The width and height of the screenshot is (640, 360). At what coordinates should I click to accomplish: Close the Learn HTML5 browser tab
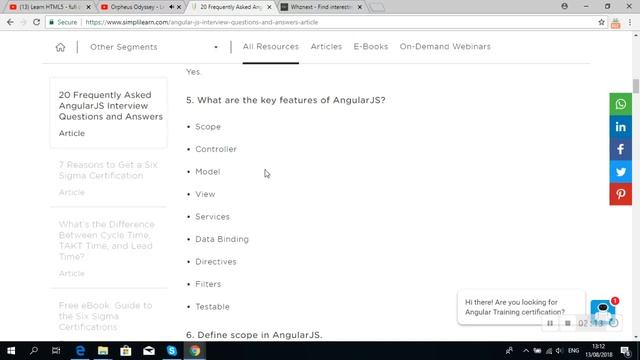click(88, 7)
